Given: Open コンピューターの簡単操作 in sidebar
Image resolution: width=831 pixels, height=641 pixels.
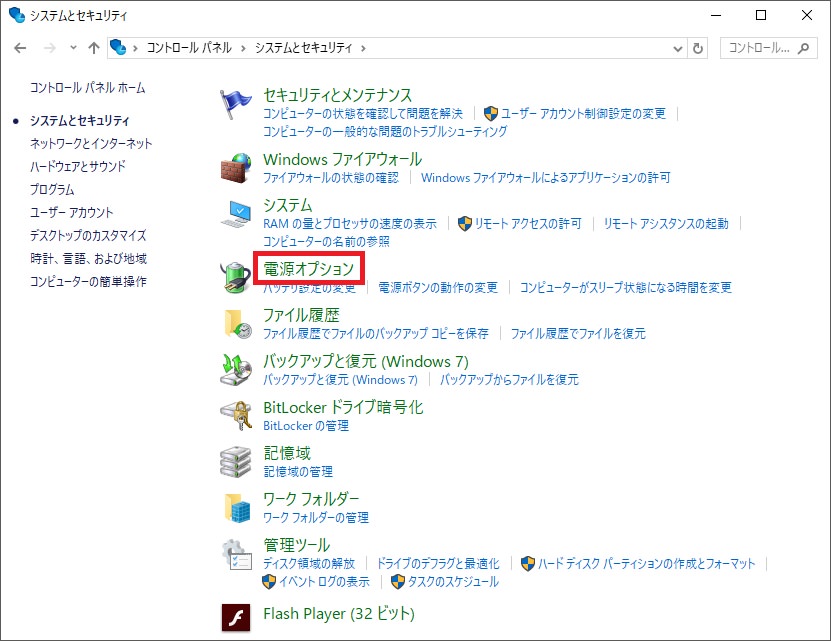Looking at the screenshot, I should pos(88,282).
